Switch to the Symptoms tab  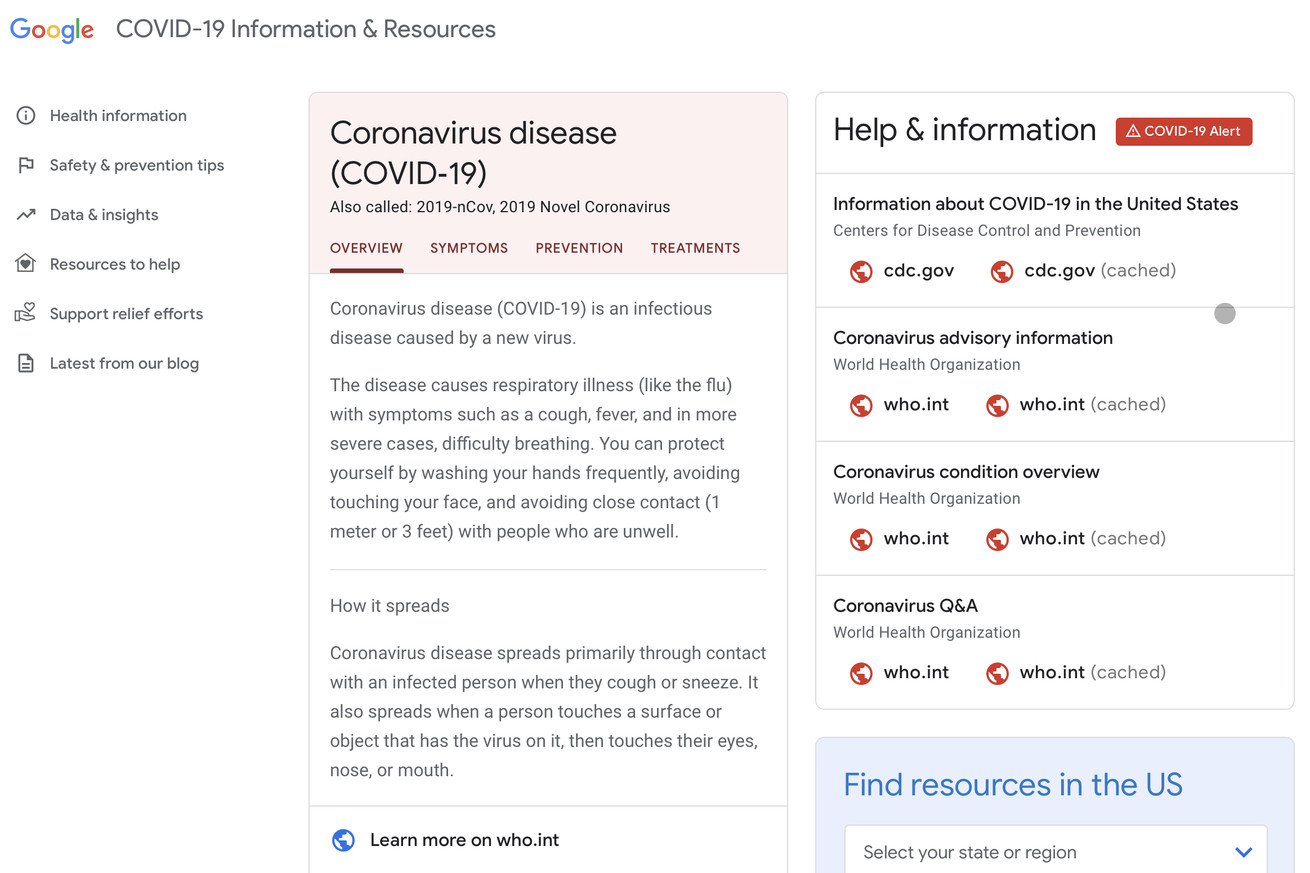(x=469, y=248)
